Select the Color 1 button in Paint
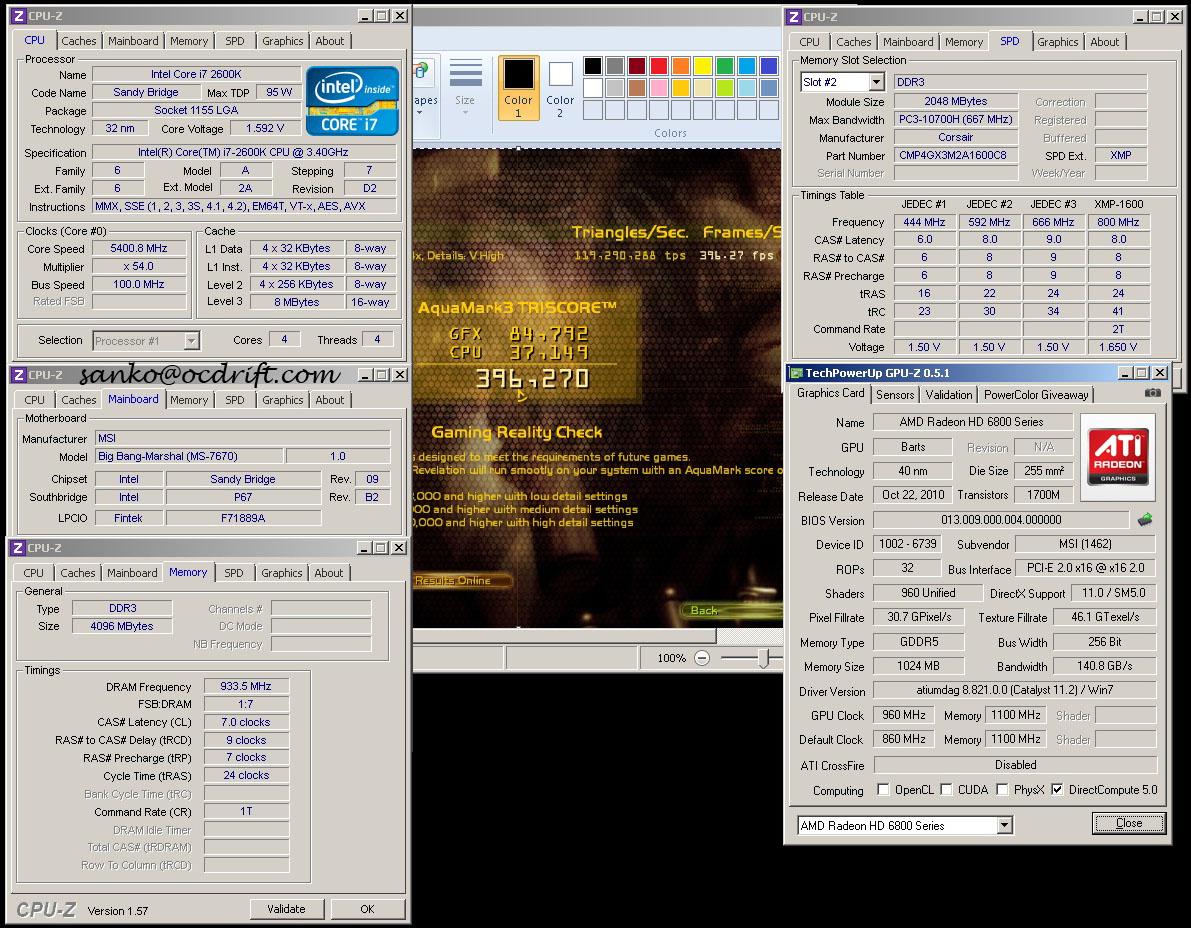 [518, 88]
